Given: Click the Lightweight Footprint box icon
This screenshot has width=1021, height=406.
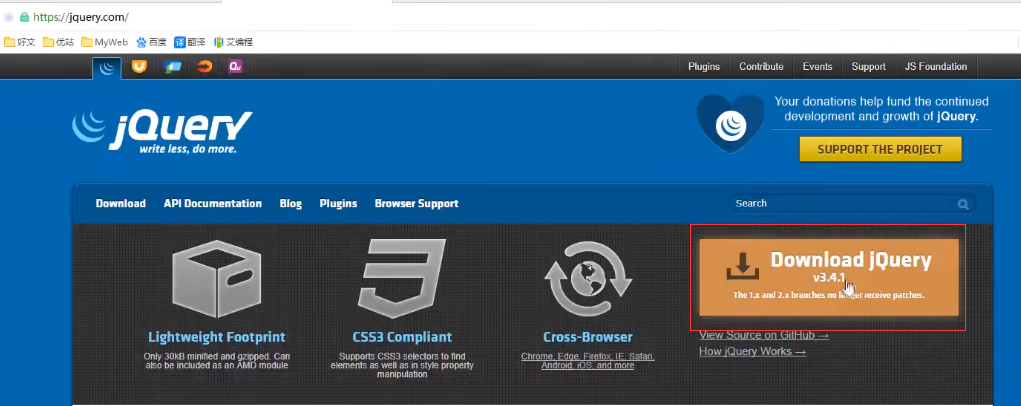Looking at the screenshot, I should [x=217, y=278].
